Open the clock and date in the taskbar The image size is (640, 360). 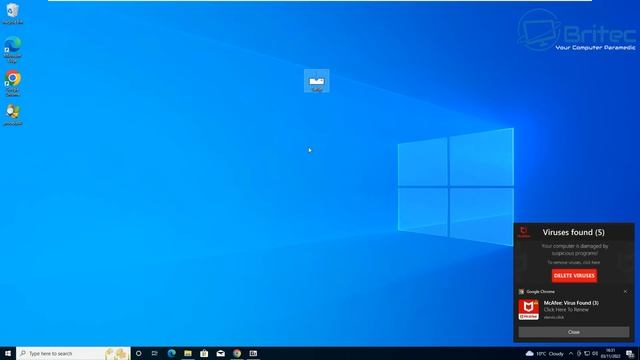[611, 353]
